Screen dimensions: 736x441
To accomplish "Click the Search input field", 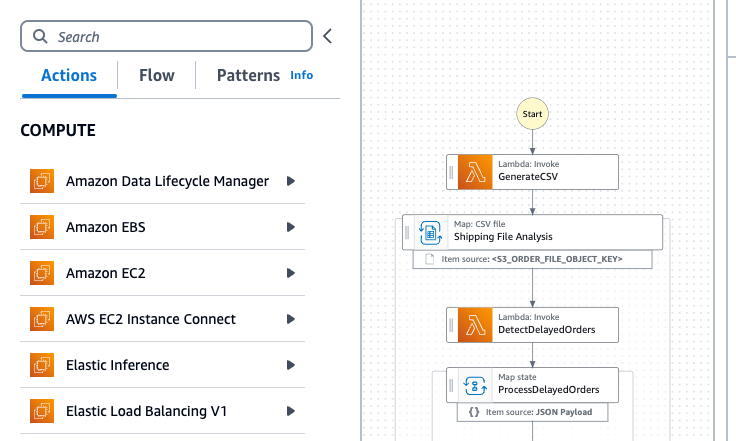I will pos(166,36).
